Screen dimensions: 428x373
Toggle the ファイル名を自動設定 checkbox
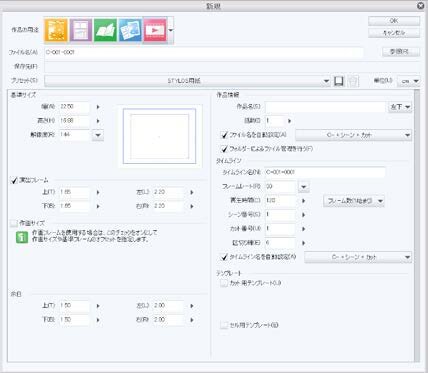224,135
